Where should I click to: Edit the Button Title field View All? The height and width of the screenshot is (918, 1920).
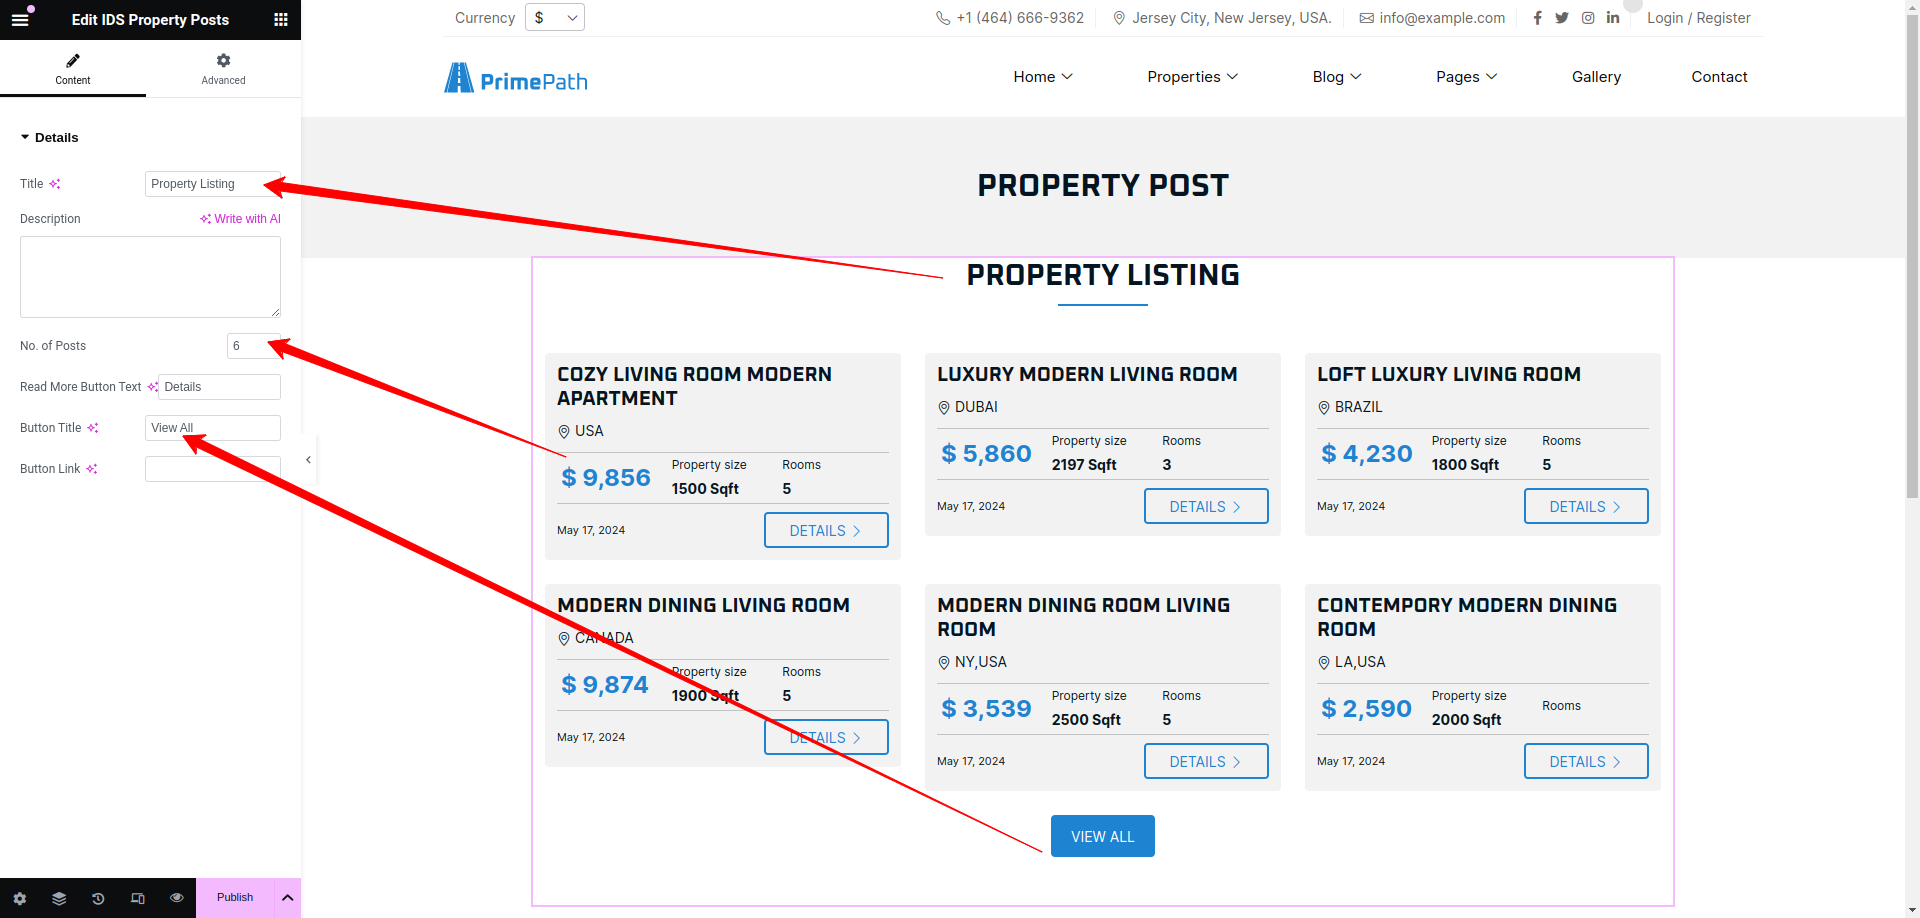213,428
